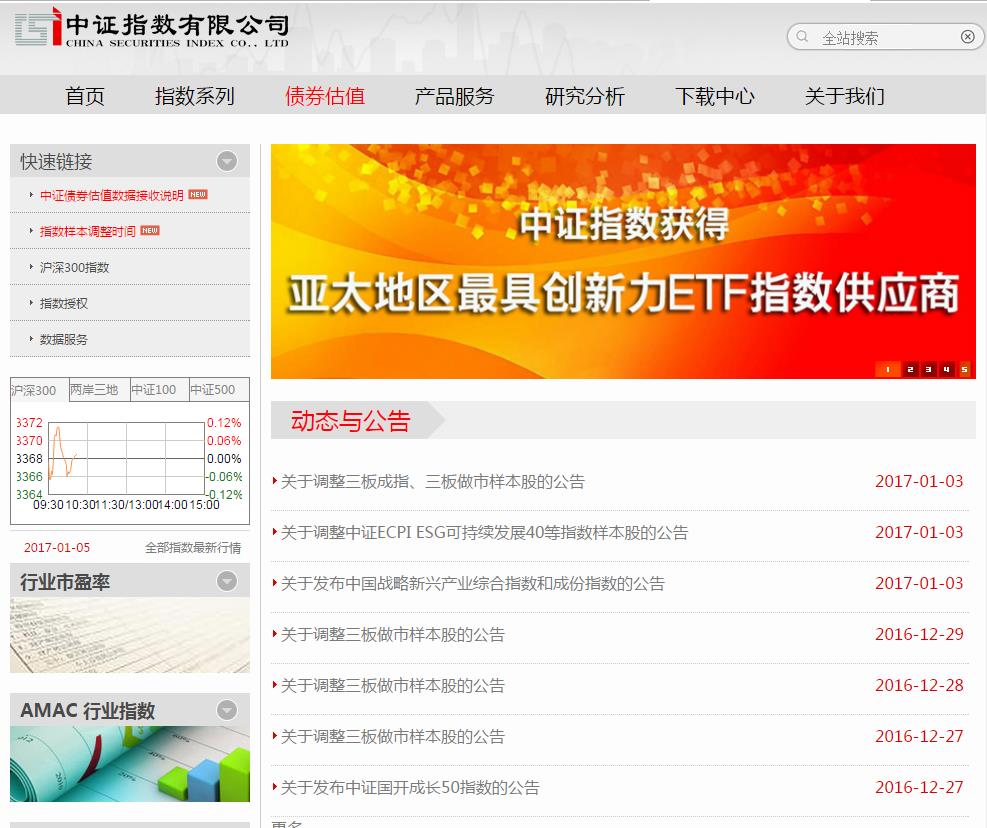987x828 pixels.
Task: Click the AMAC 行业指数 thumbnail image
Action: point(130,764)
